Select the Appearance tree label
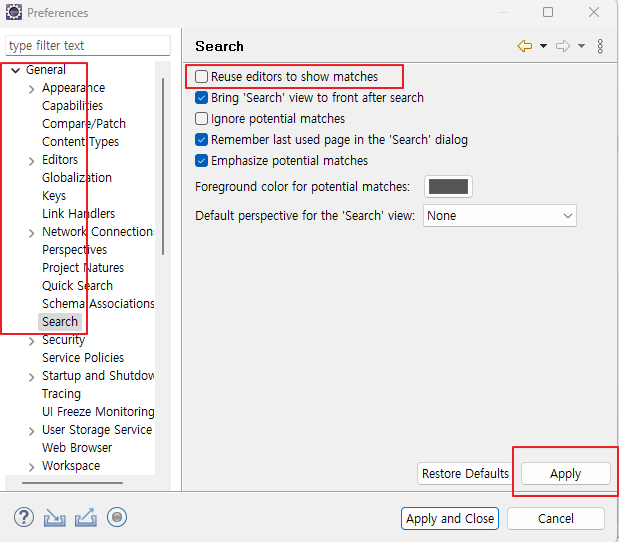 (x=74, y=88)
